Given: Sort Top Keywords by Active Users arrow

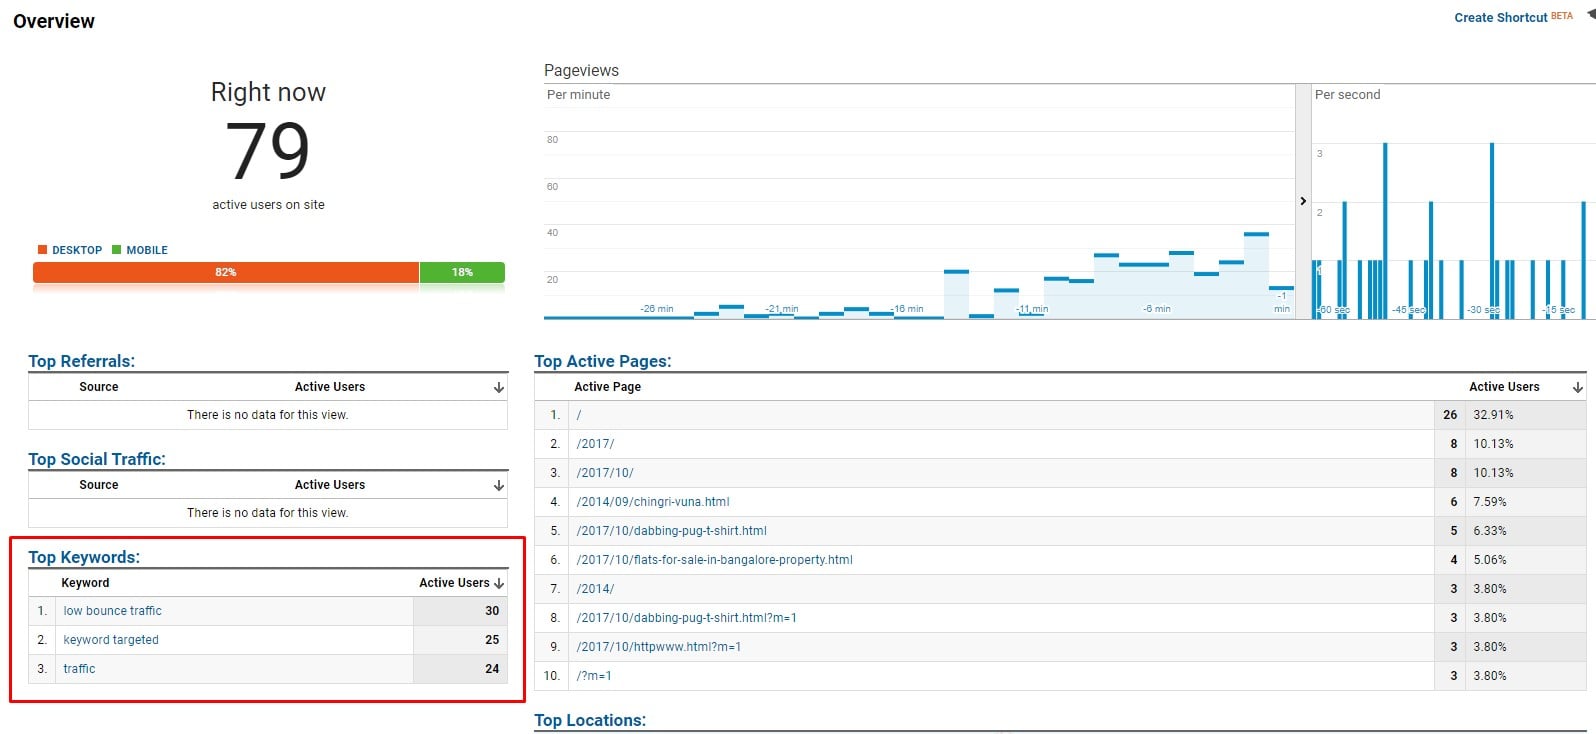Looking at the screenshot, I should 498,583.
